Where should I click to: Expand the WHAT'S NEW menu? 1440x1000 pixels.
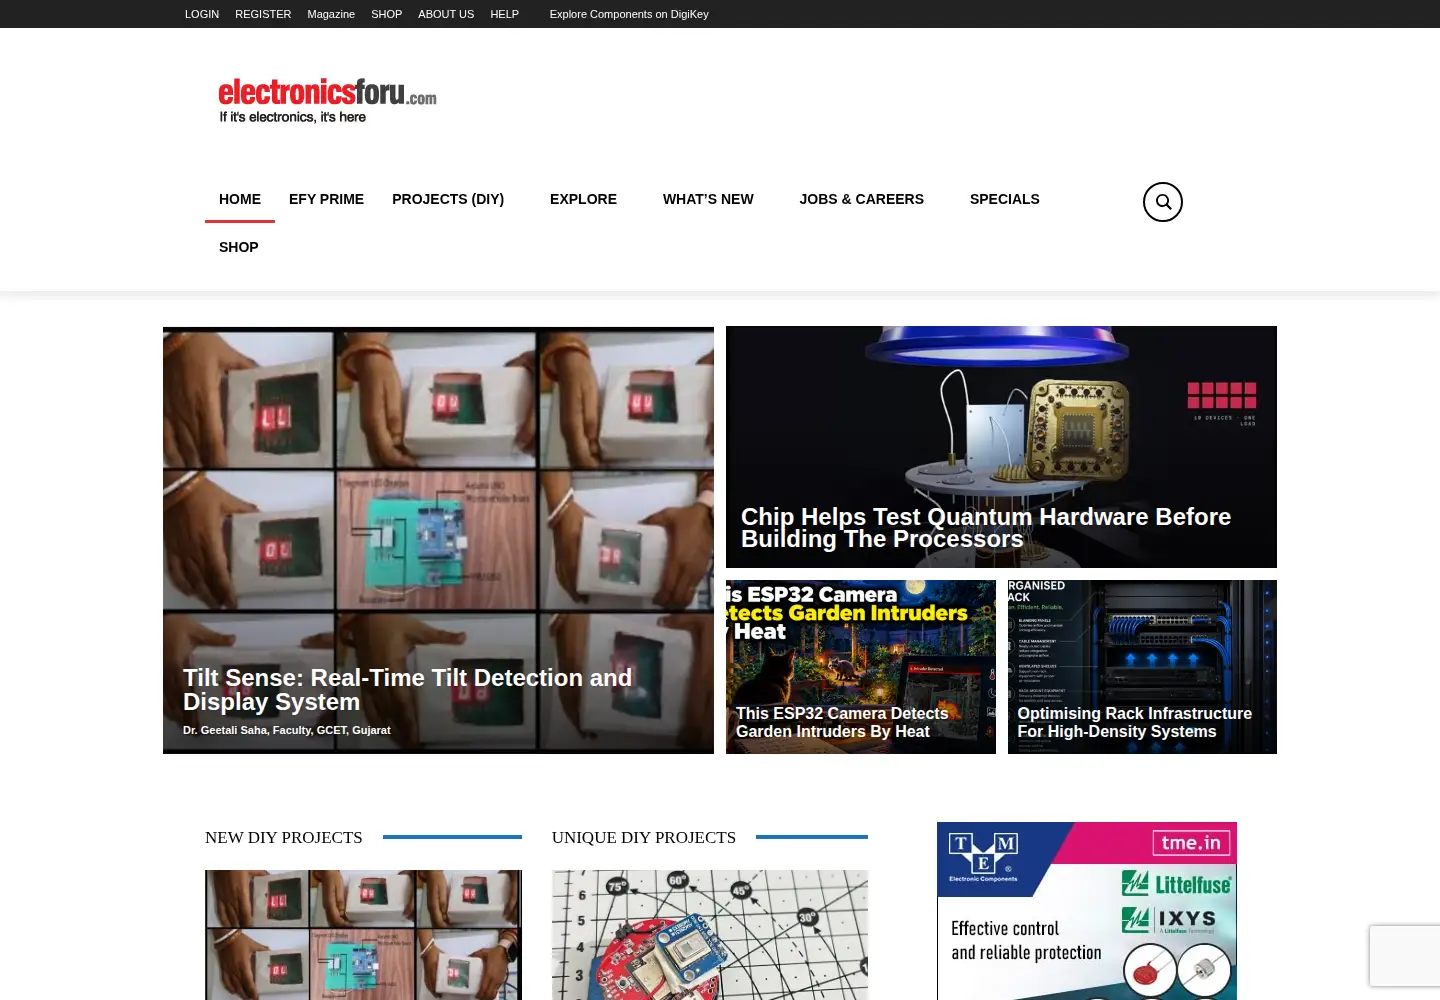click(708, 199)
